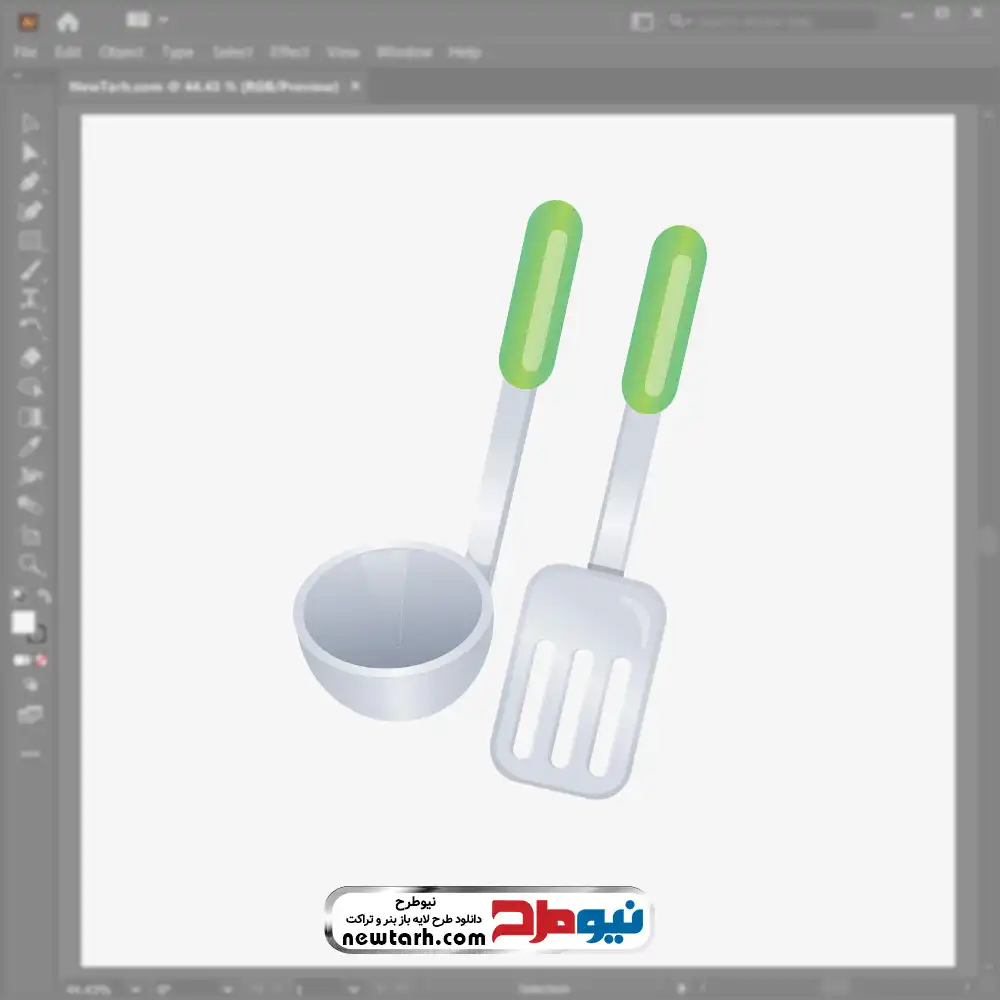The image size is (1000, 1000).
Task: Select the Rectangle tool
Action: click(30, 241)
